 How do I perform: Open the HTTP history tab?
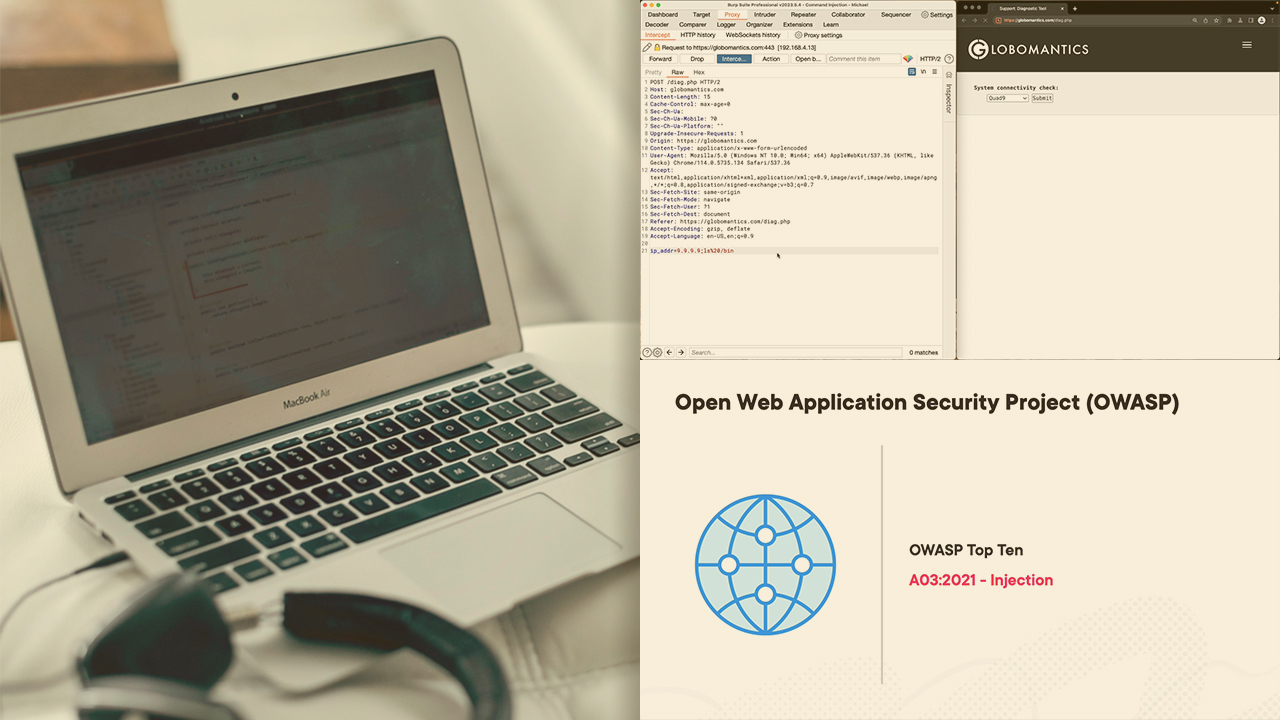[698, 35]
